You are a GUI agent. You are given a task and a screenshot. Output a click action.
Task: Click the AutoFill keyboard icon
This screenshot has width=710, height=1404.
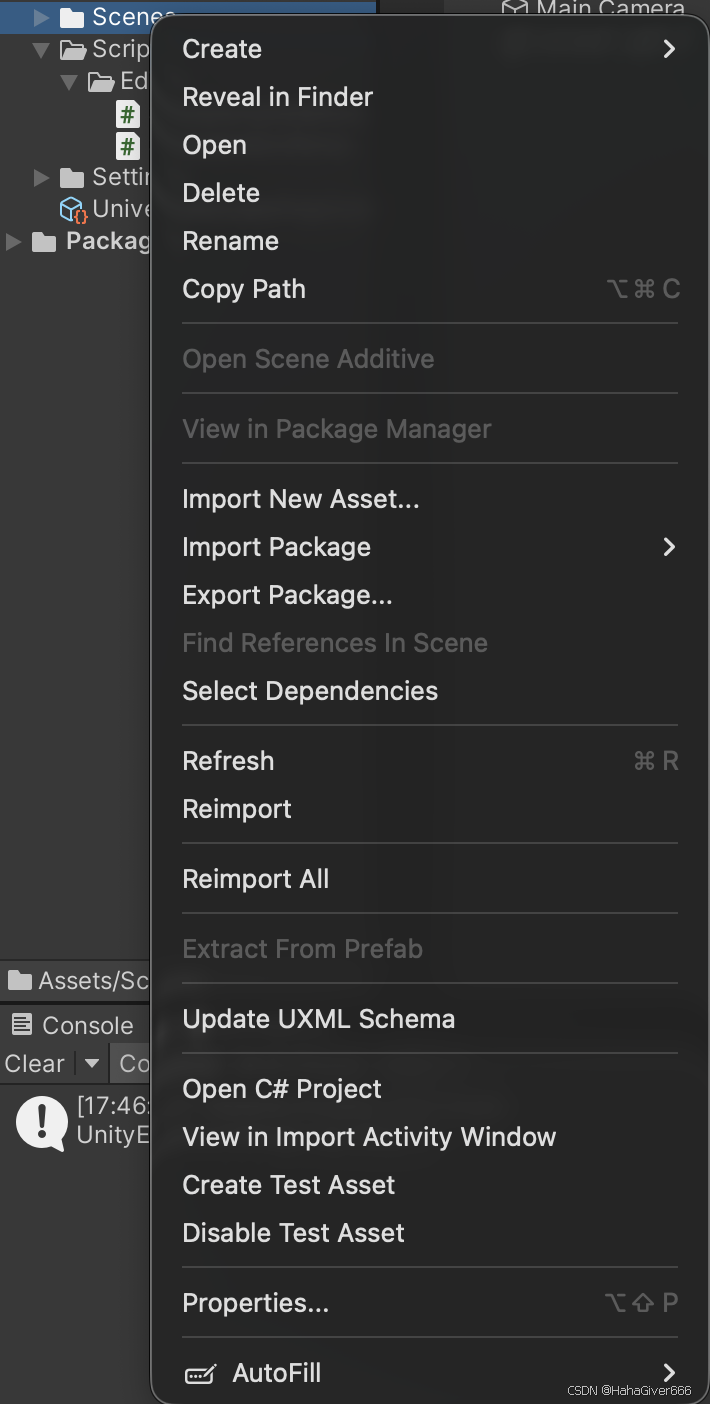pos(201,1374)
